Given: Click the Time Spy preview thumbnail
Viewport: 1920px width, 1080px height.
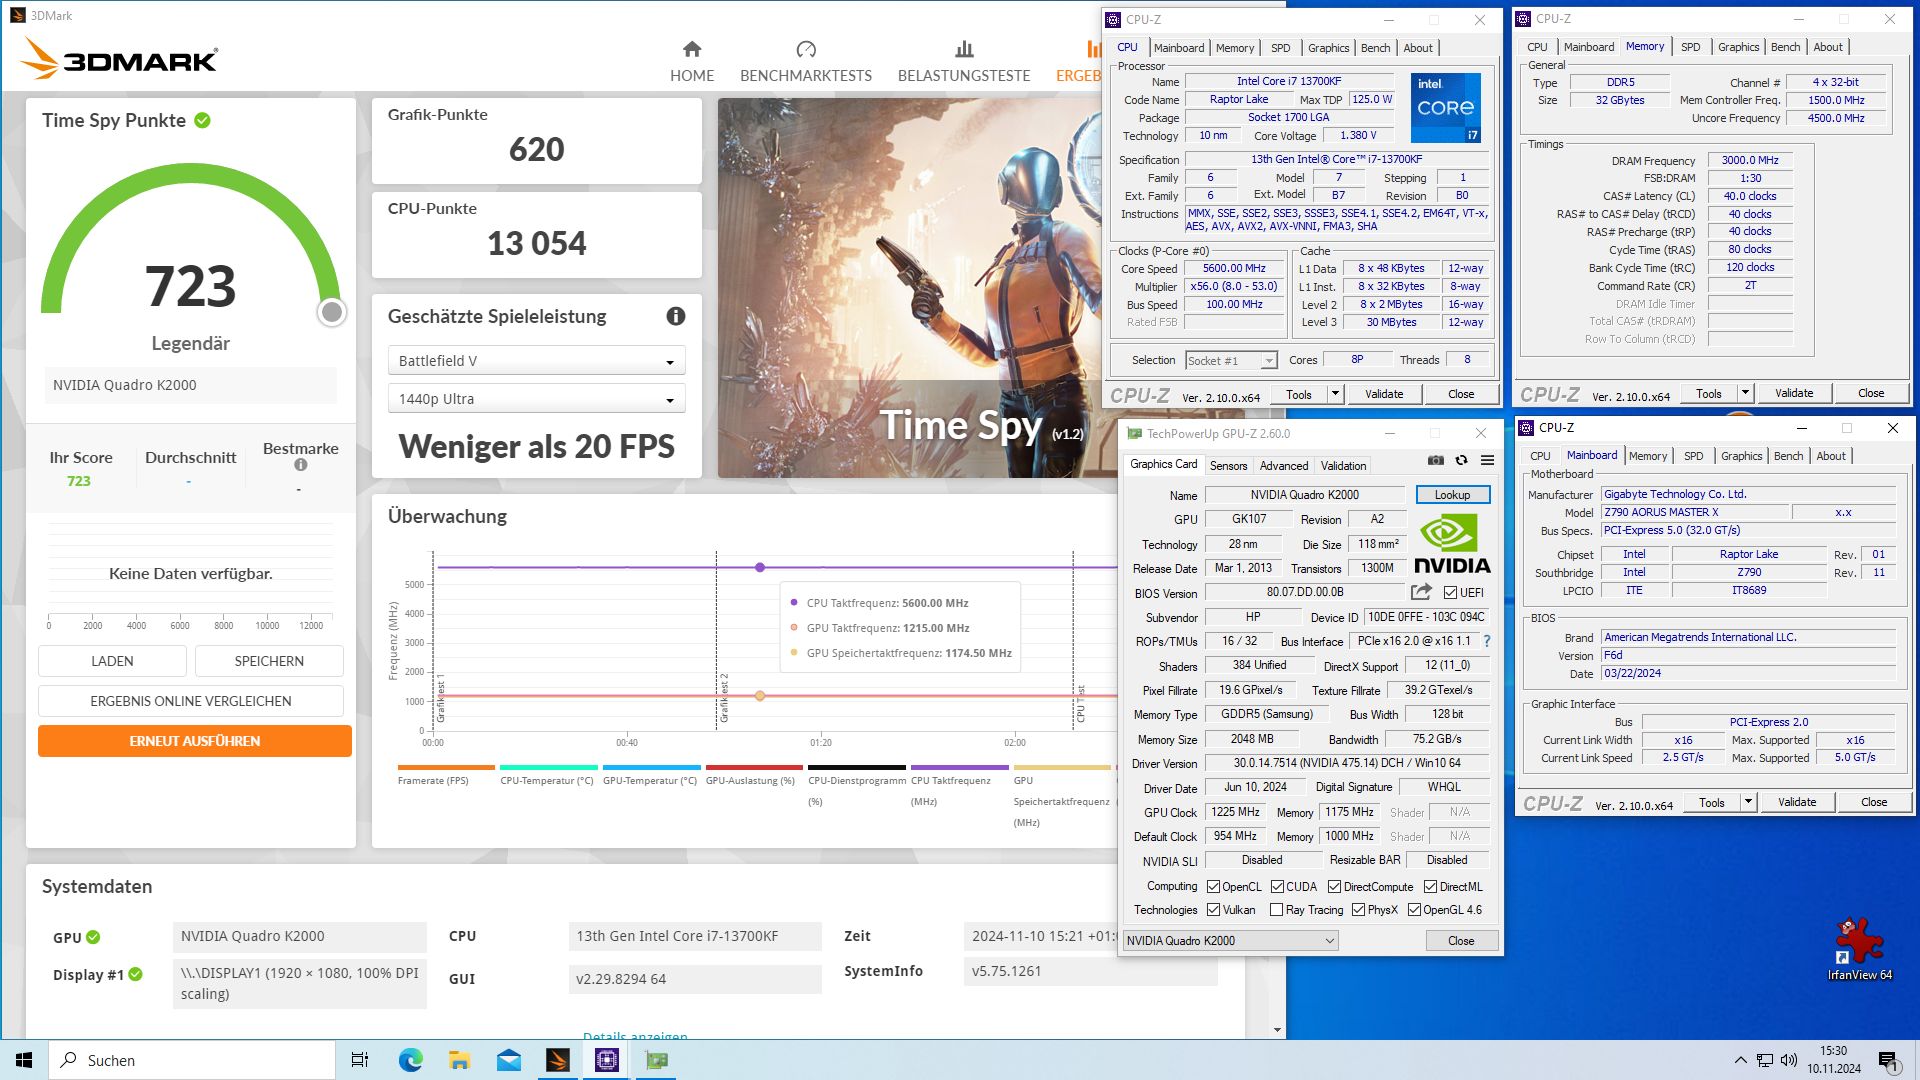Looking at the screenshot, I should (912, 288).
